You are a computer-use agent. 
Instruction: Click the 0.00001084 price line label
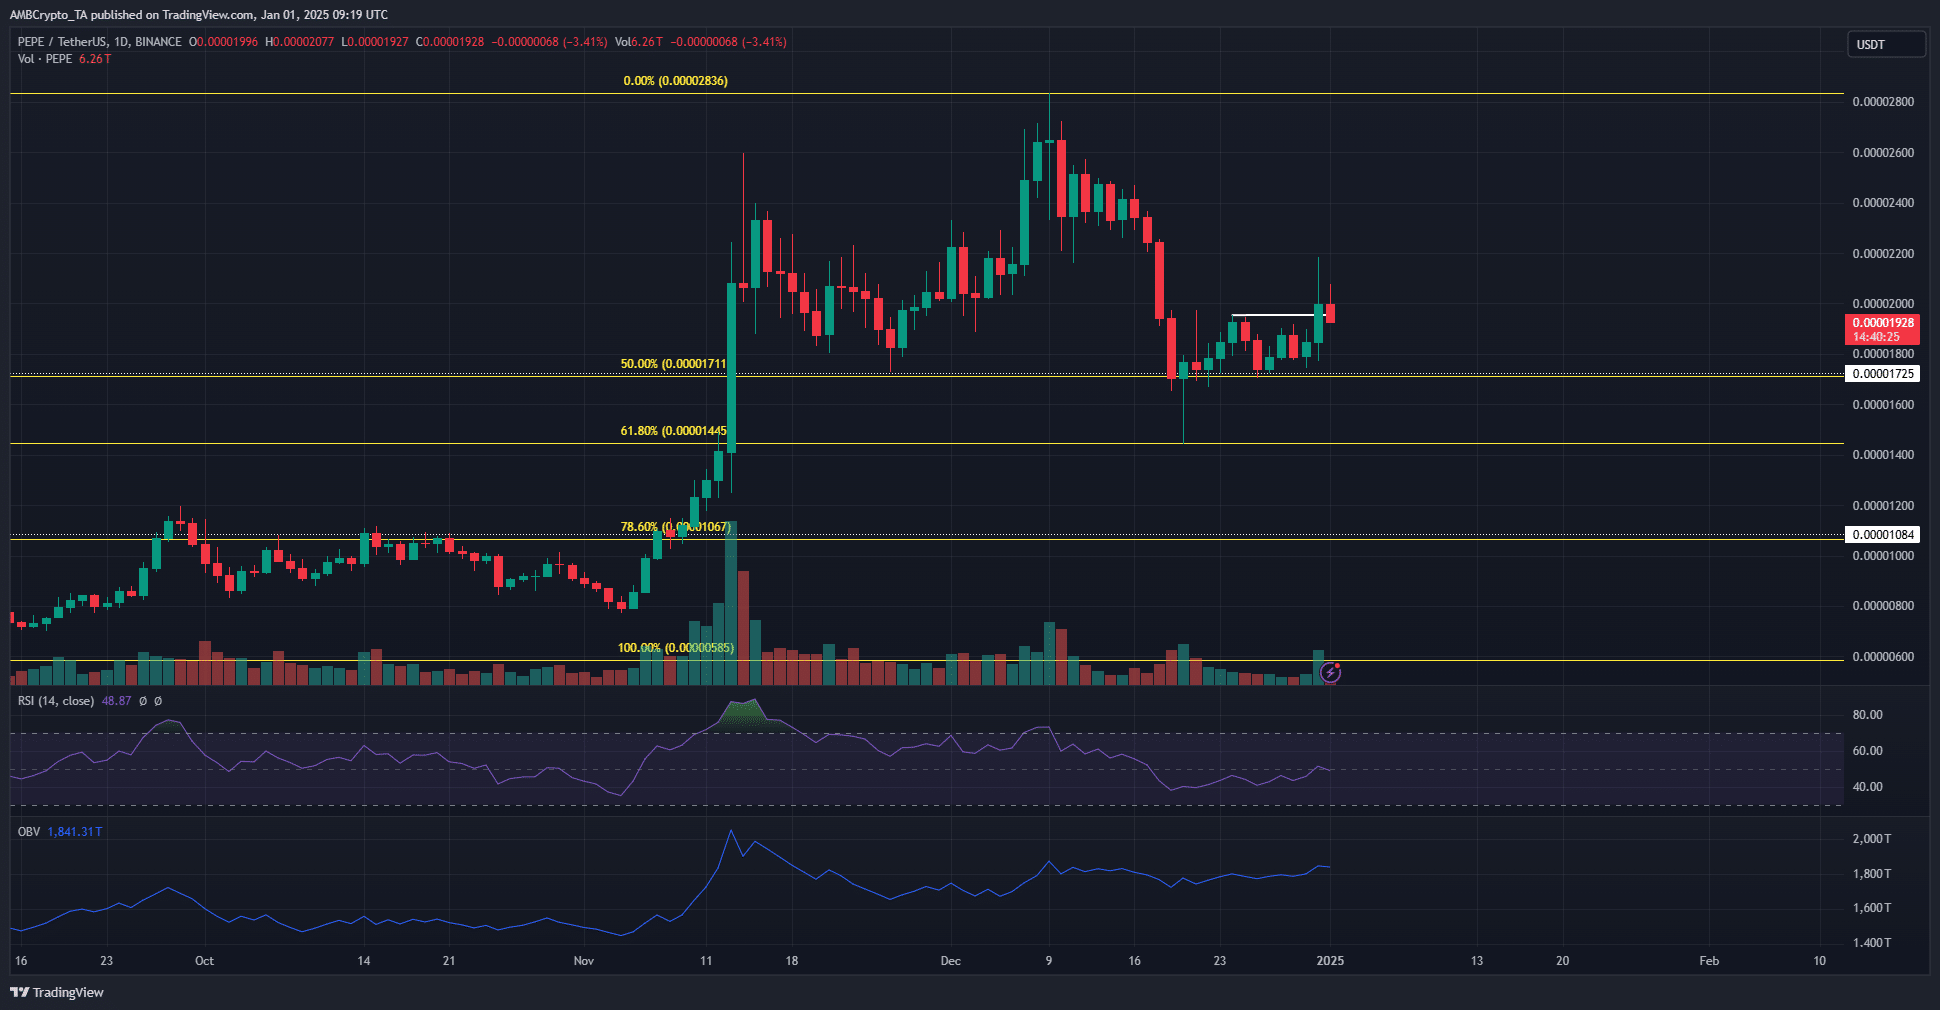(1882, 535)
